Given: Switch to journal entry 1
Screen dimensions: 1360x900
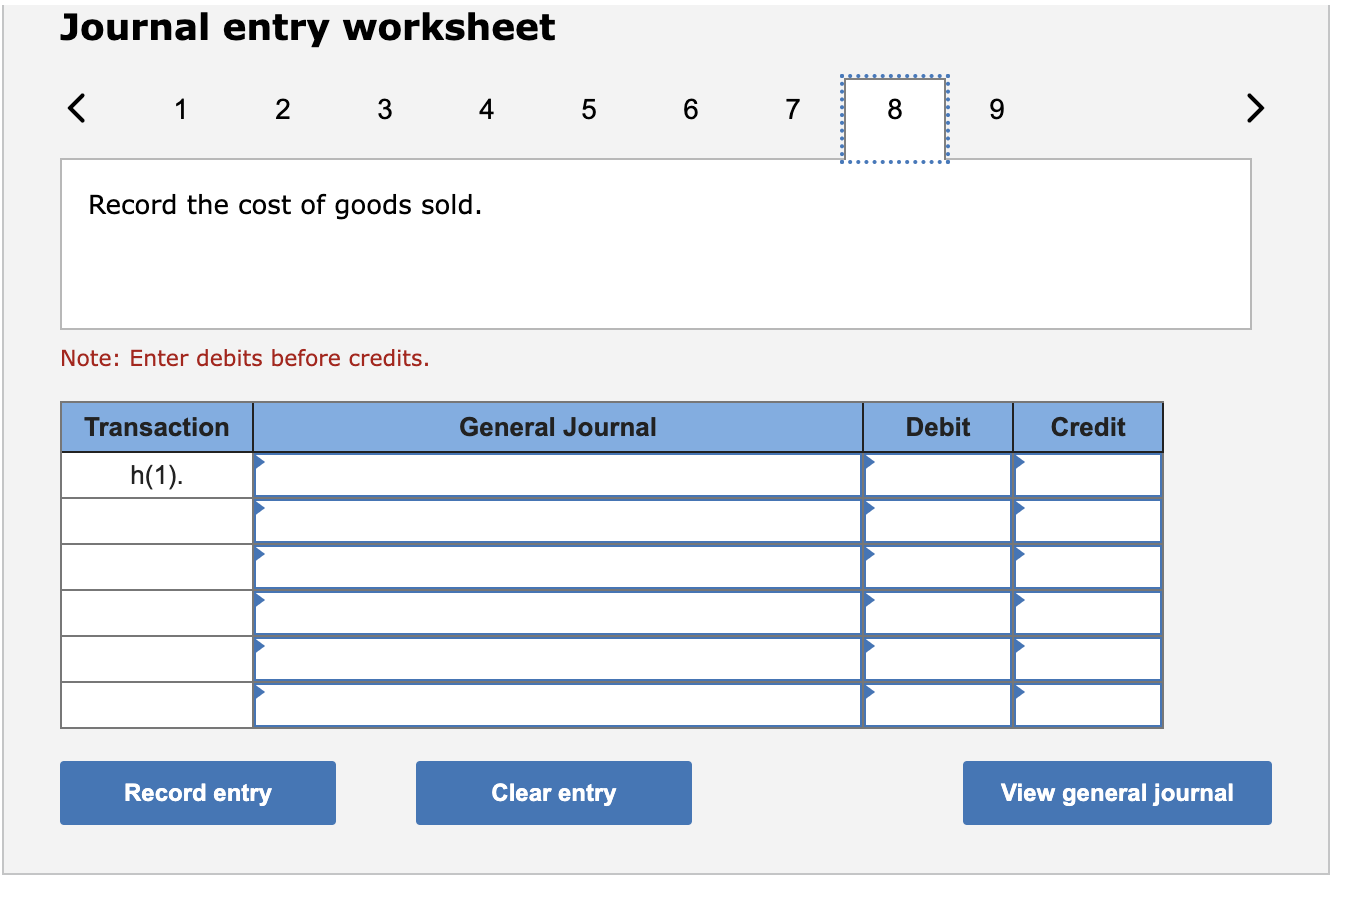Looking at the screenshot, I should pyautogui.click(x=181, y=110).
